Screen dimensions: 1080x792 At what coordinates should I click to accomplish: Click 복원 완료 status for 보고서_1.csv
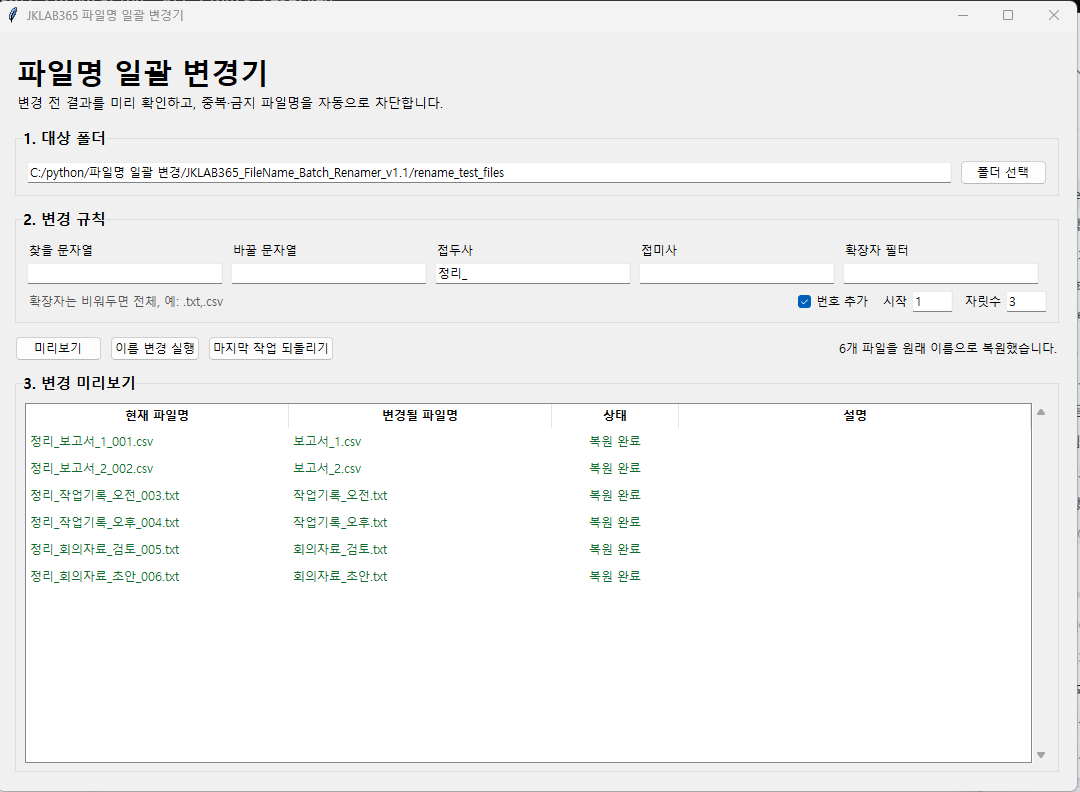(615, 441)
